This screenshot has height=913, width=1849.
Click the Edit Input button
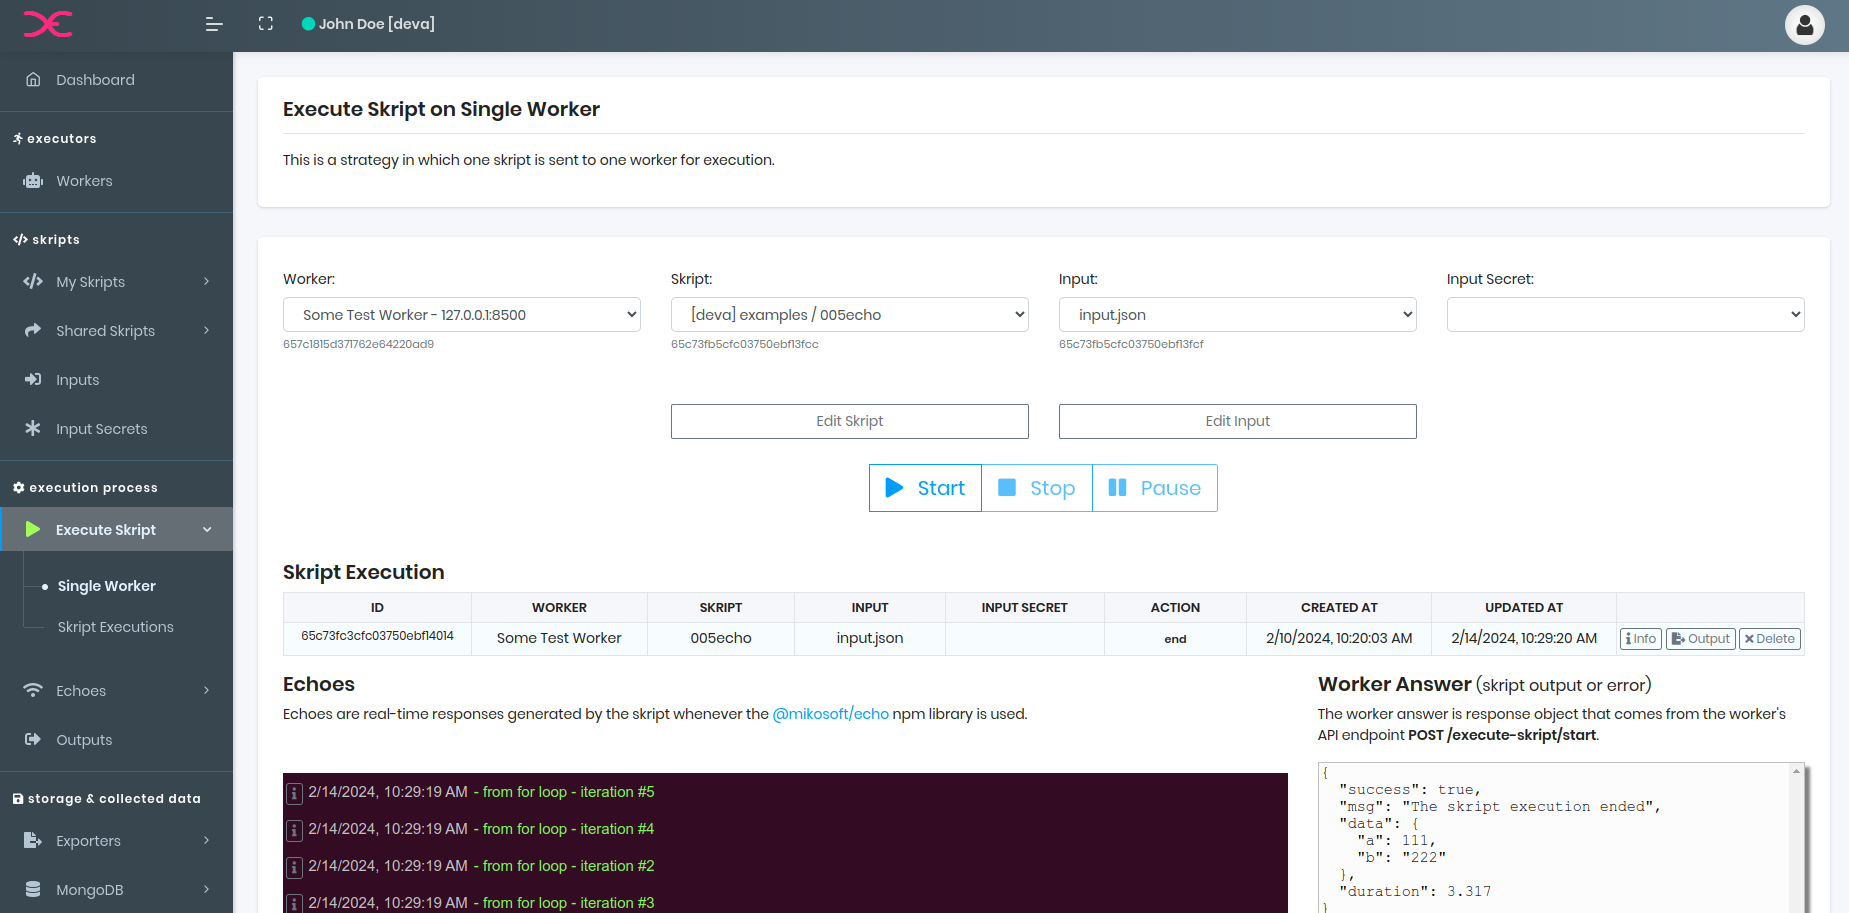pos(1238,421)
